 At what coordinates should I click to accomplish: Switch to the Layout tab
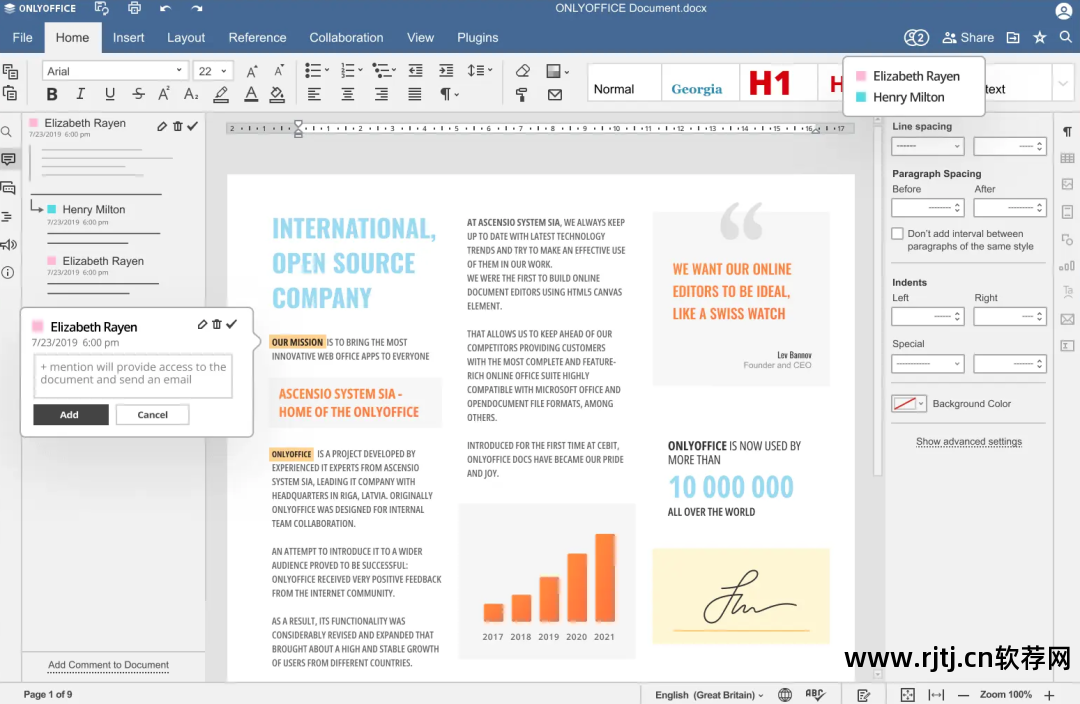186,37
